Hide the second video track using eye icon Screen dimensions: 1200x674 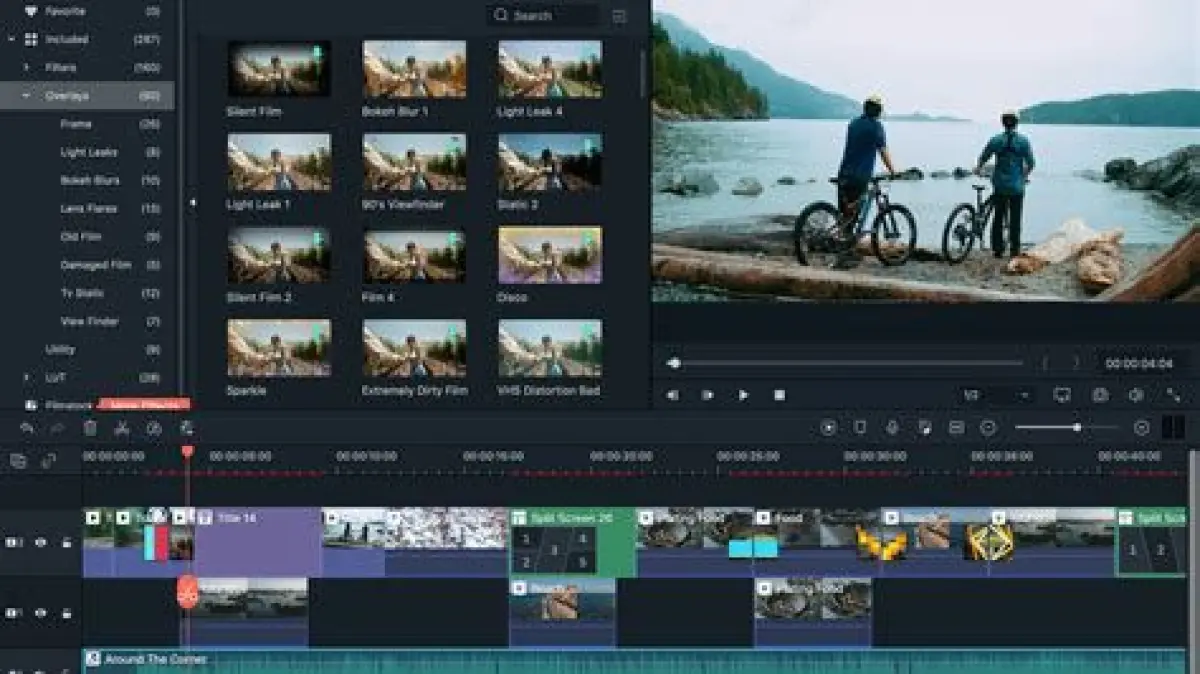tap(41, 612)
